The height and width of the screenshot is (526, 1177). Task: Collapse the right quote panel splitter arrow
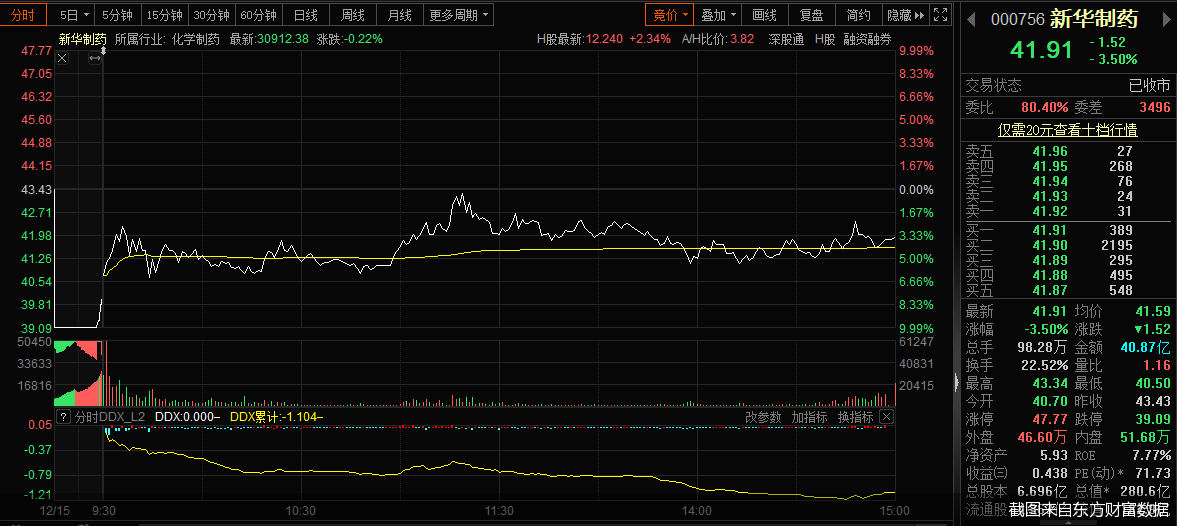(957, 383)
